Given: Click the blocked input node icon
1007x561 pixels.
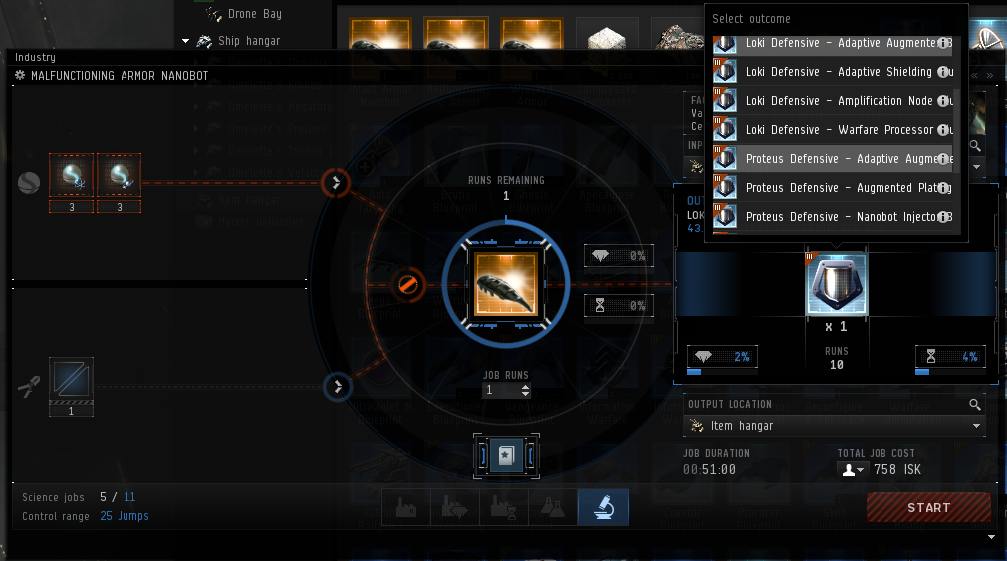Looking at the screenshot, I should pyautogui.click(x=407, y=284).
